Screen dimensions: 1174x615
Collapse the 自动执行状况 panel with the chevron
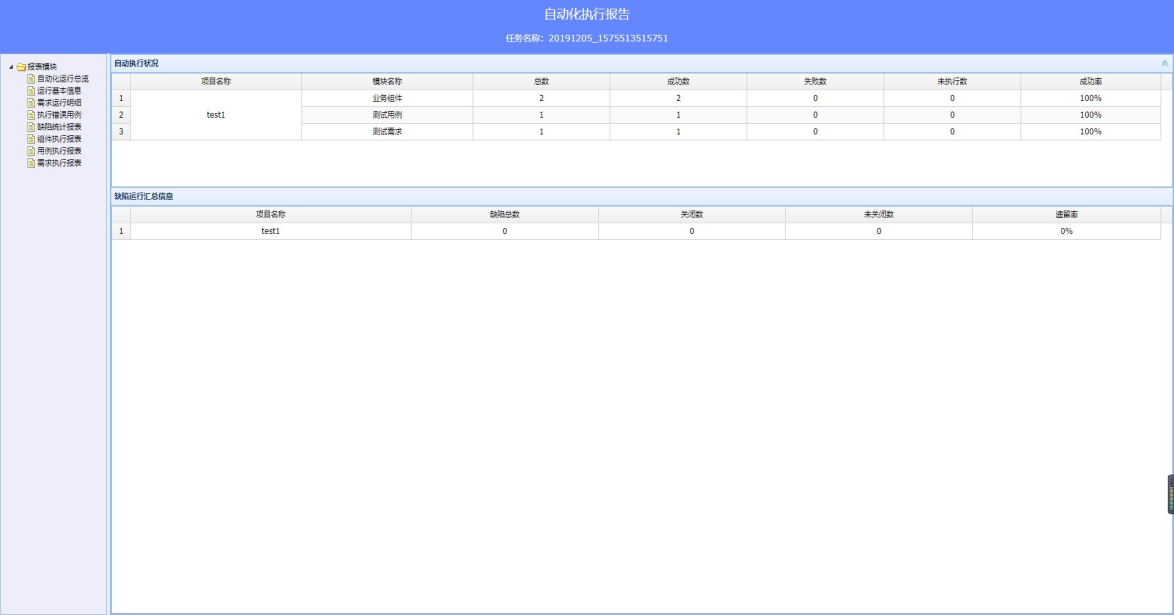point(1164,64)
